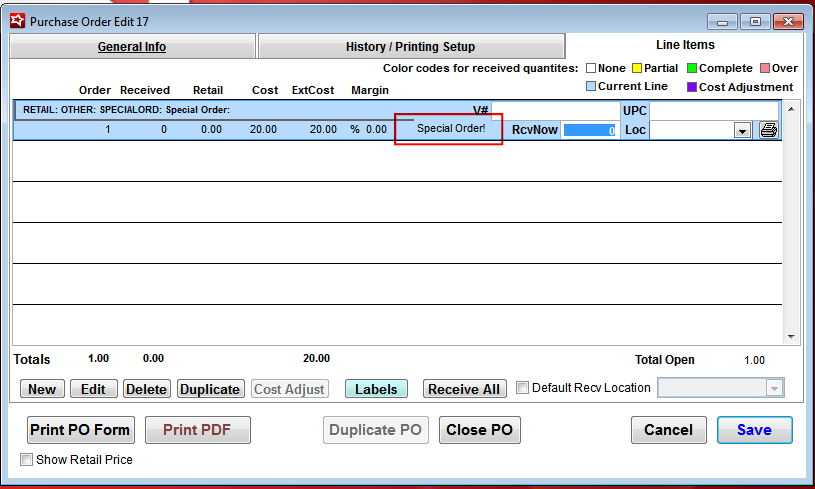Click the Cost value 20.00 in line
The image size is (815, 489).
point(263,129)
